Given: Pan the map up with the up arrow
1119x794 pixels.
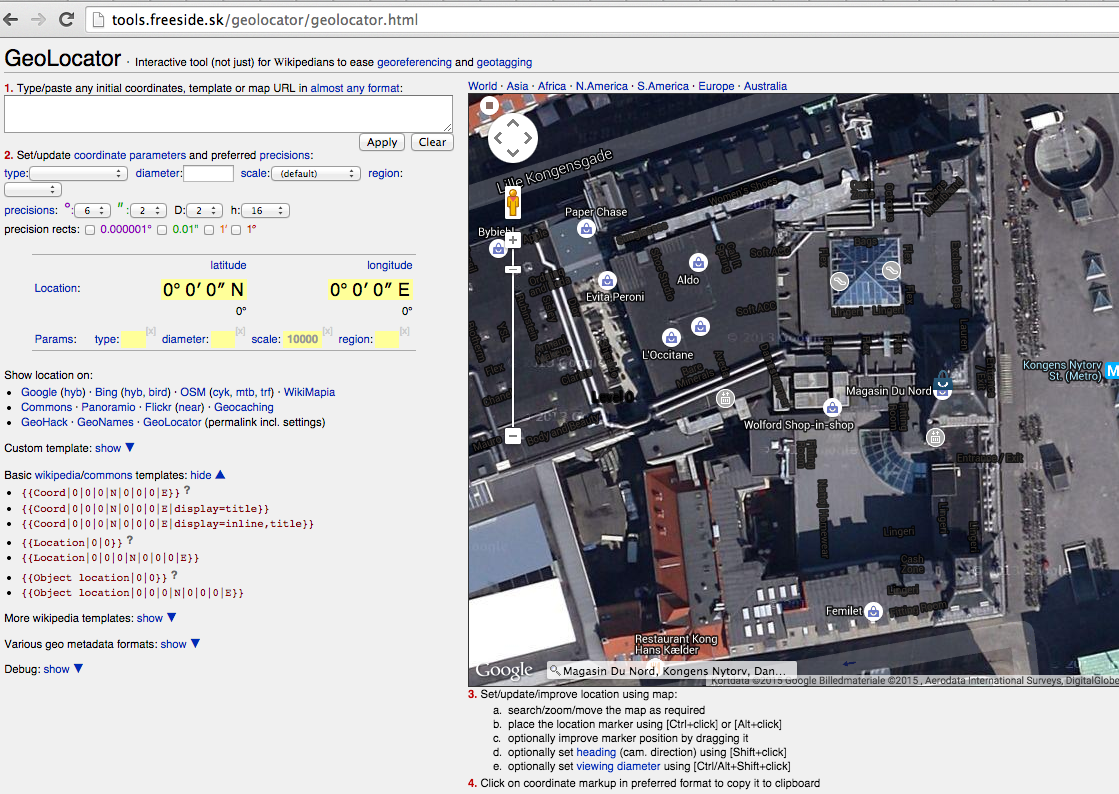Looking at the screenshot, I should (512, 123).
